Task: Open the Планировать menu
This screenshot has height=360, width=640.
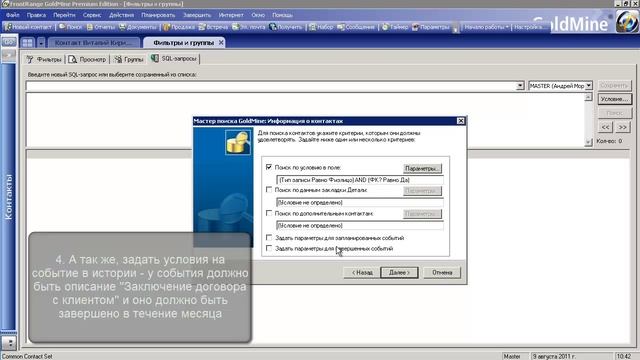Action: pyautogui.click(x=158, y=15)
